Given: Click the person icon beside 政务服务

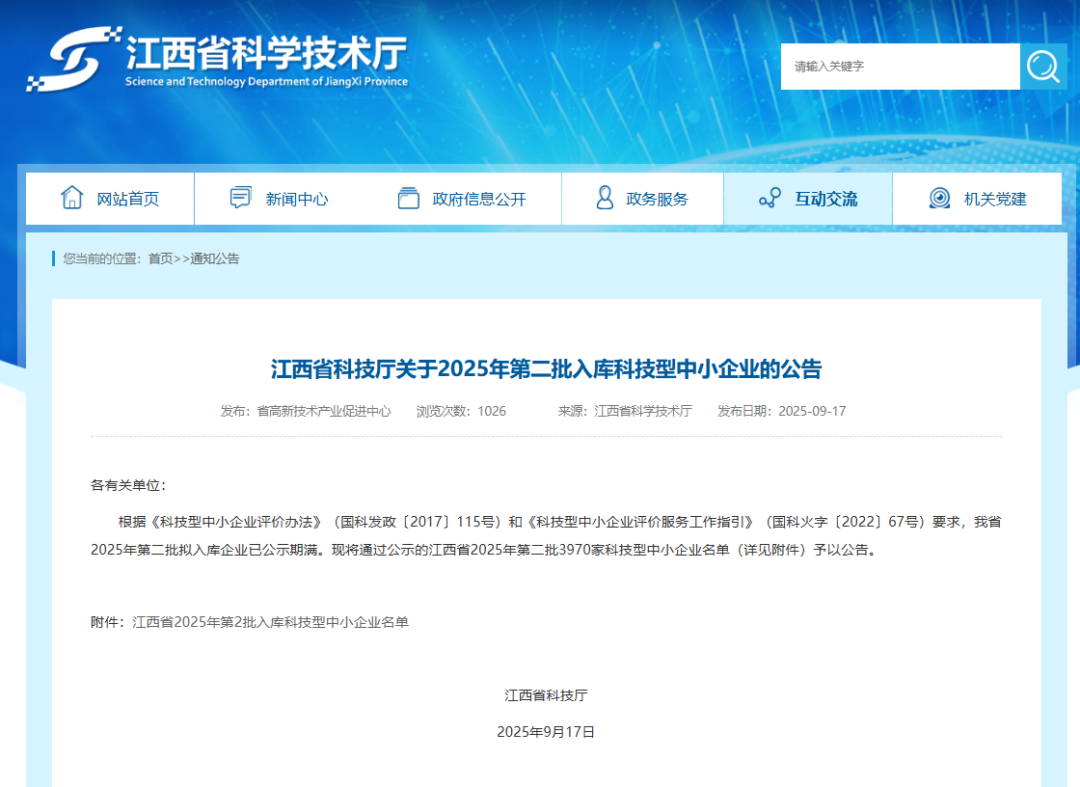Looking at the screenshot, I should coord(604,198).
